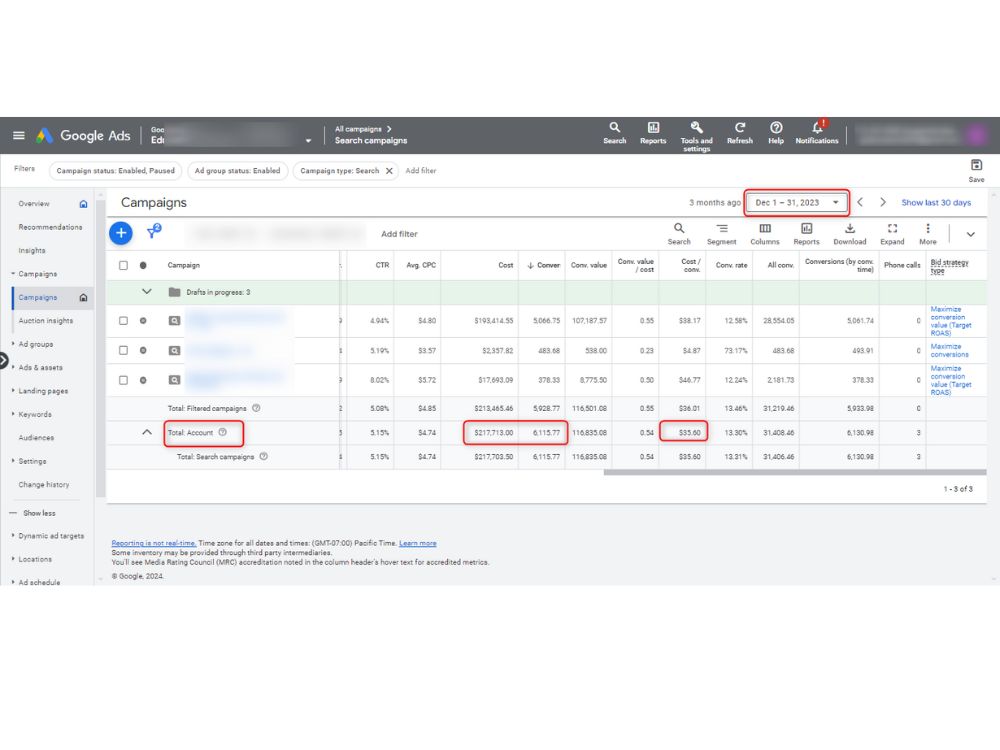Click the status column header dot
1000x750 pixels.
pos(143,265)
